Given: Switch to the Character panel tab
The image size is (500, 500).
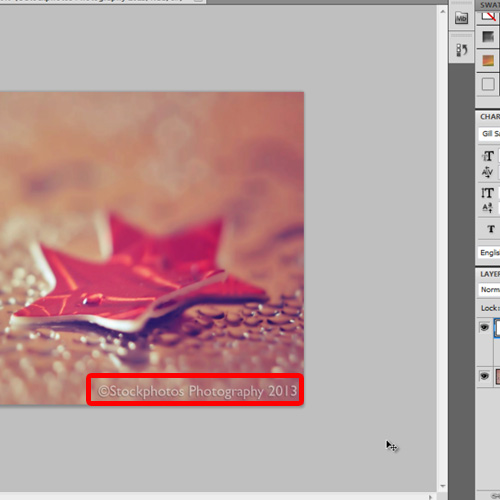Looking at the screenshot, I should (489, 117).
